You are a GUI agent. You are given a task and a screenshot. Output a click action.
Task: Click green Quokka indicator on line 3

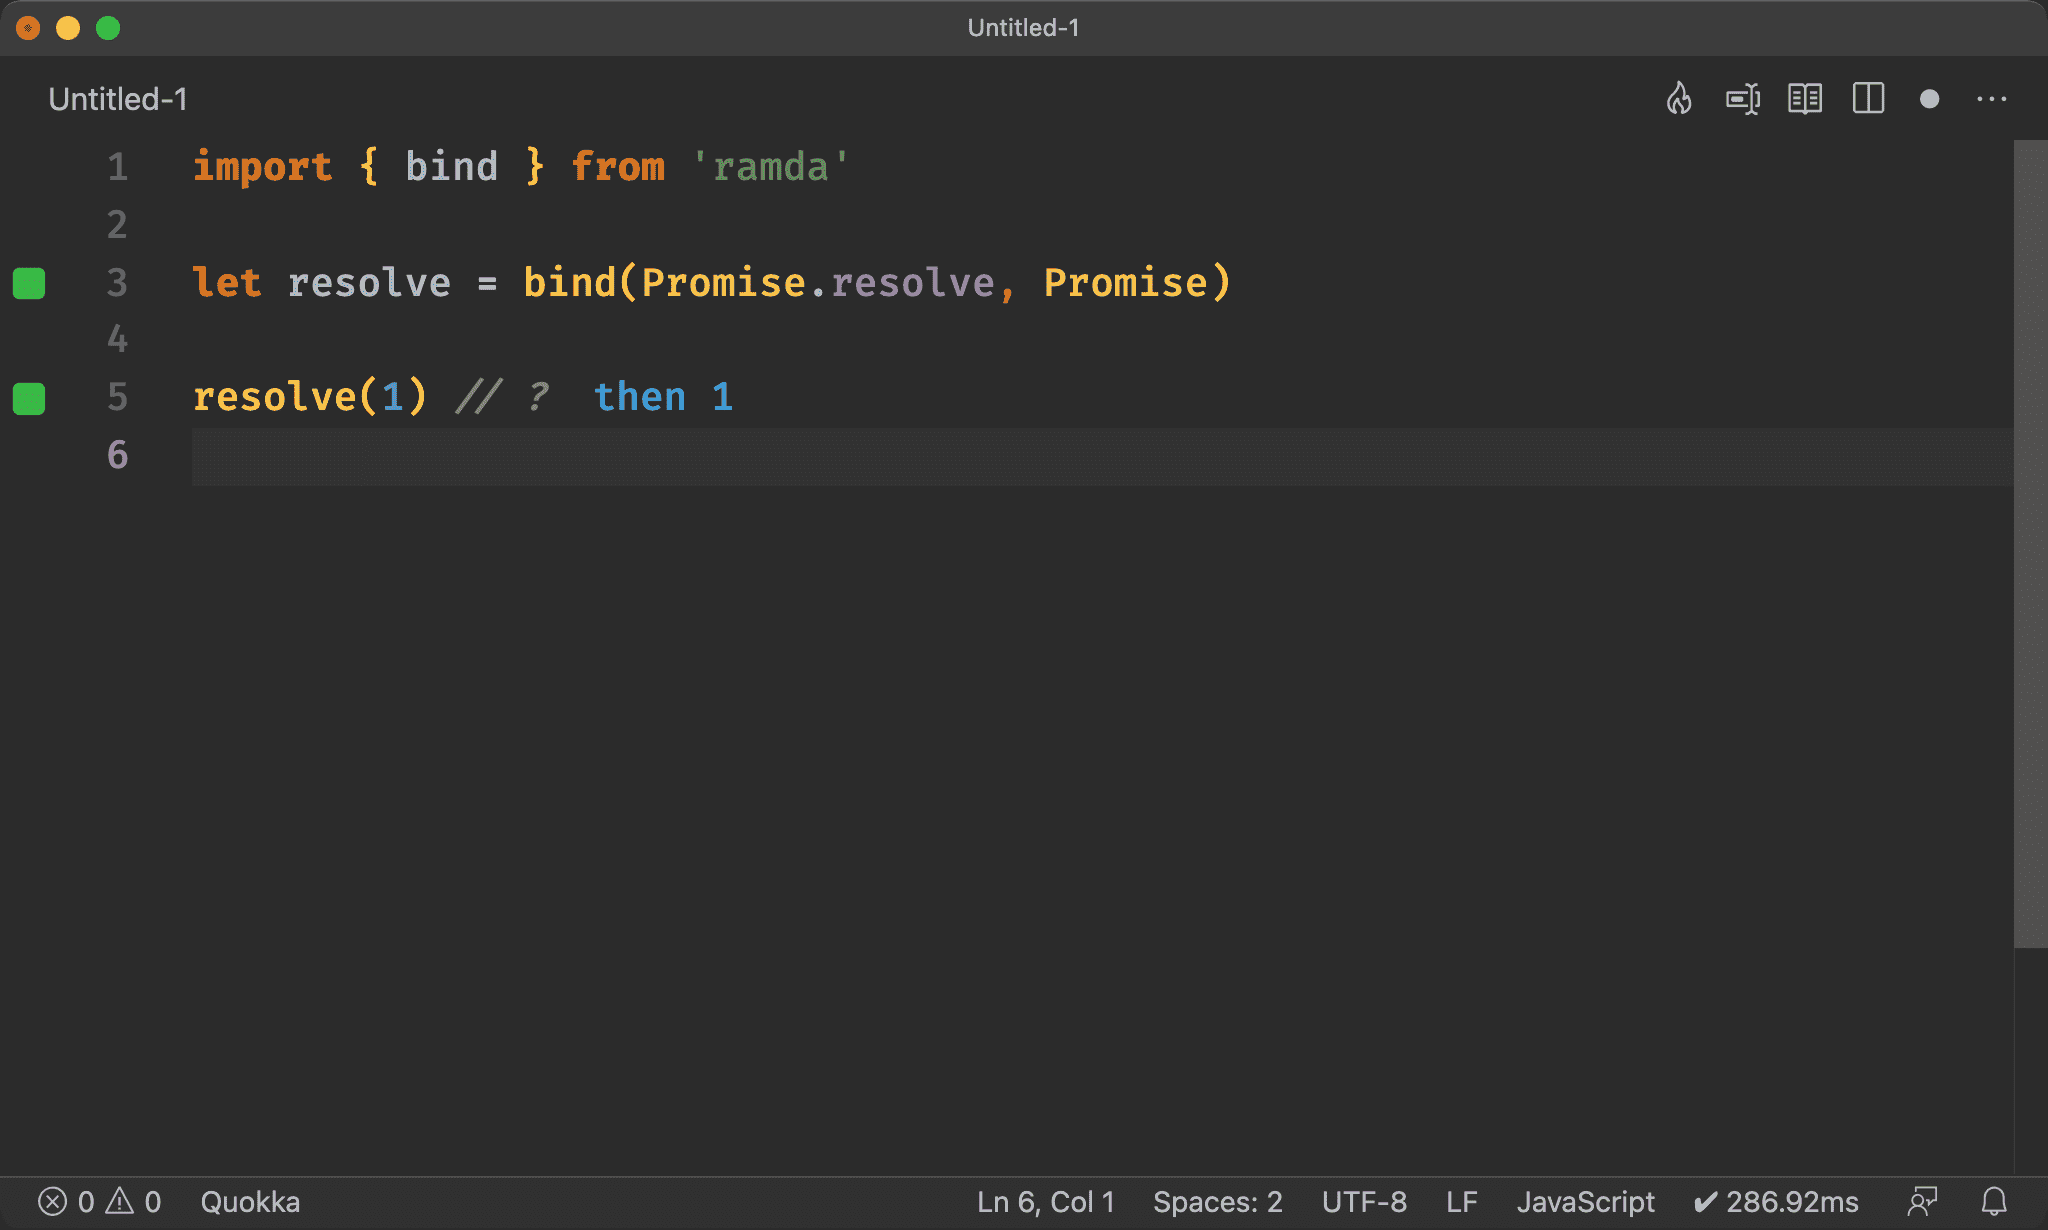pos(29,283)
